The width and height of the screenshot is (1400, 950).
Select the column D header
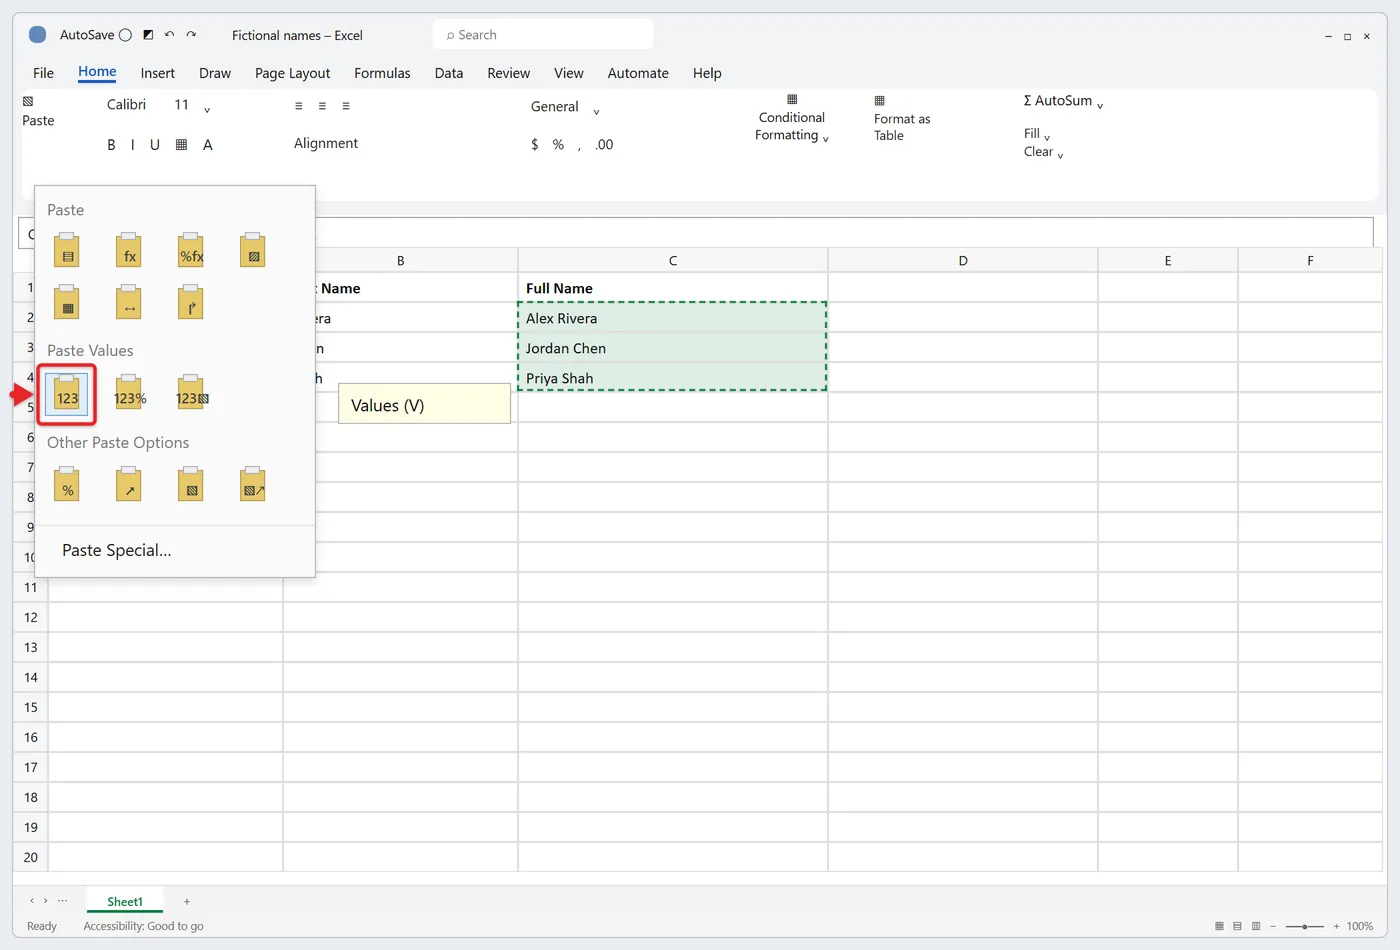pyautogui.click(x=963, y=260)
